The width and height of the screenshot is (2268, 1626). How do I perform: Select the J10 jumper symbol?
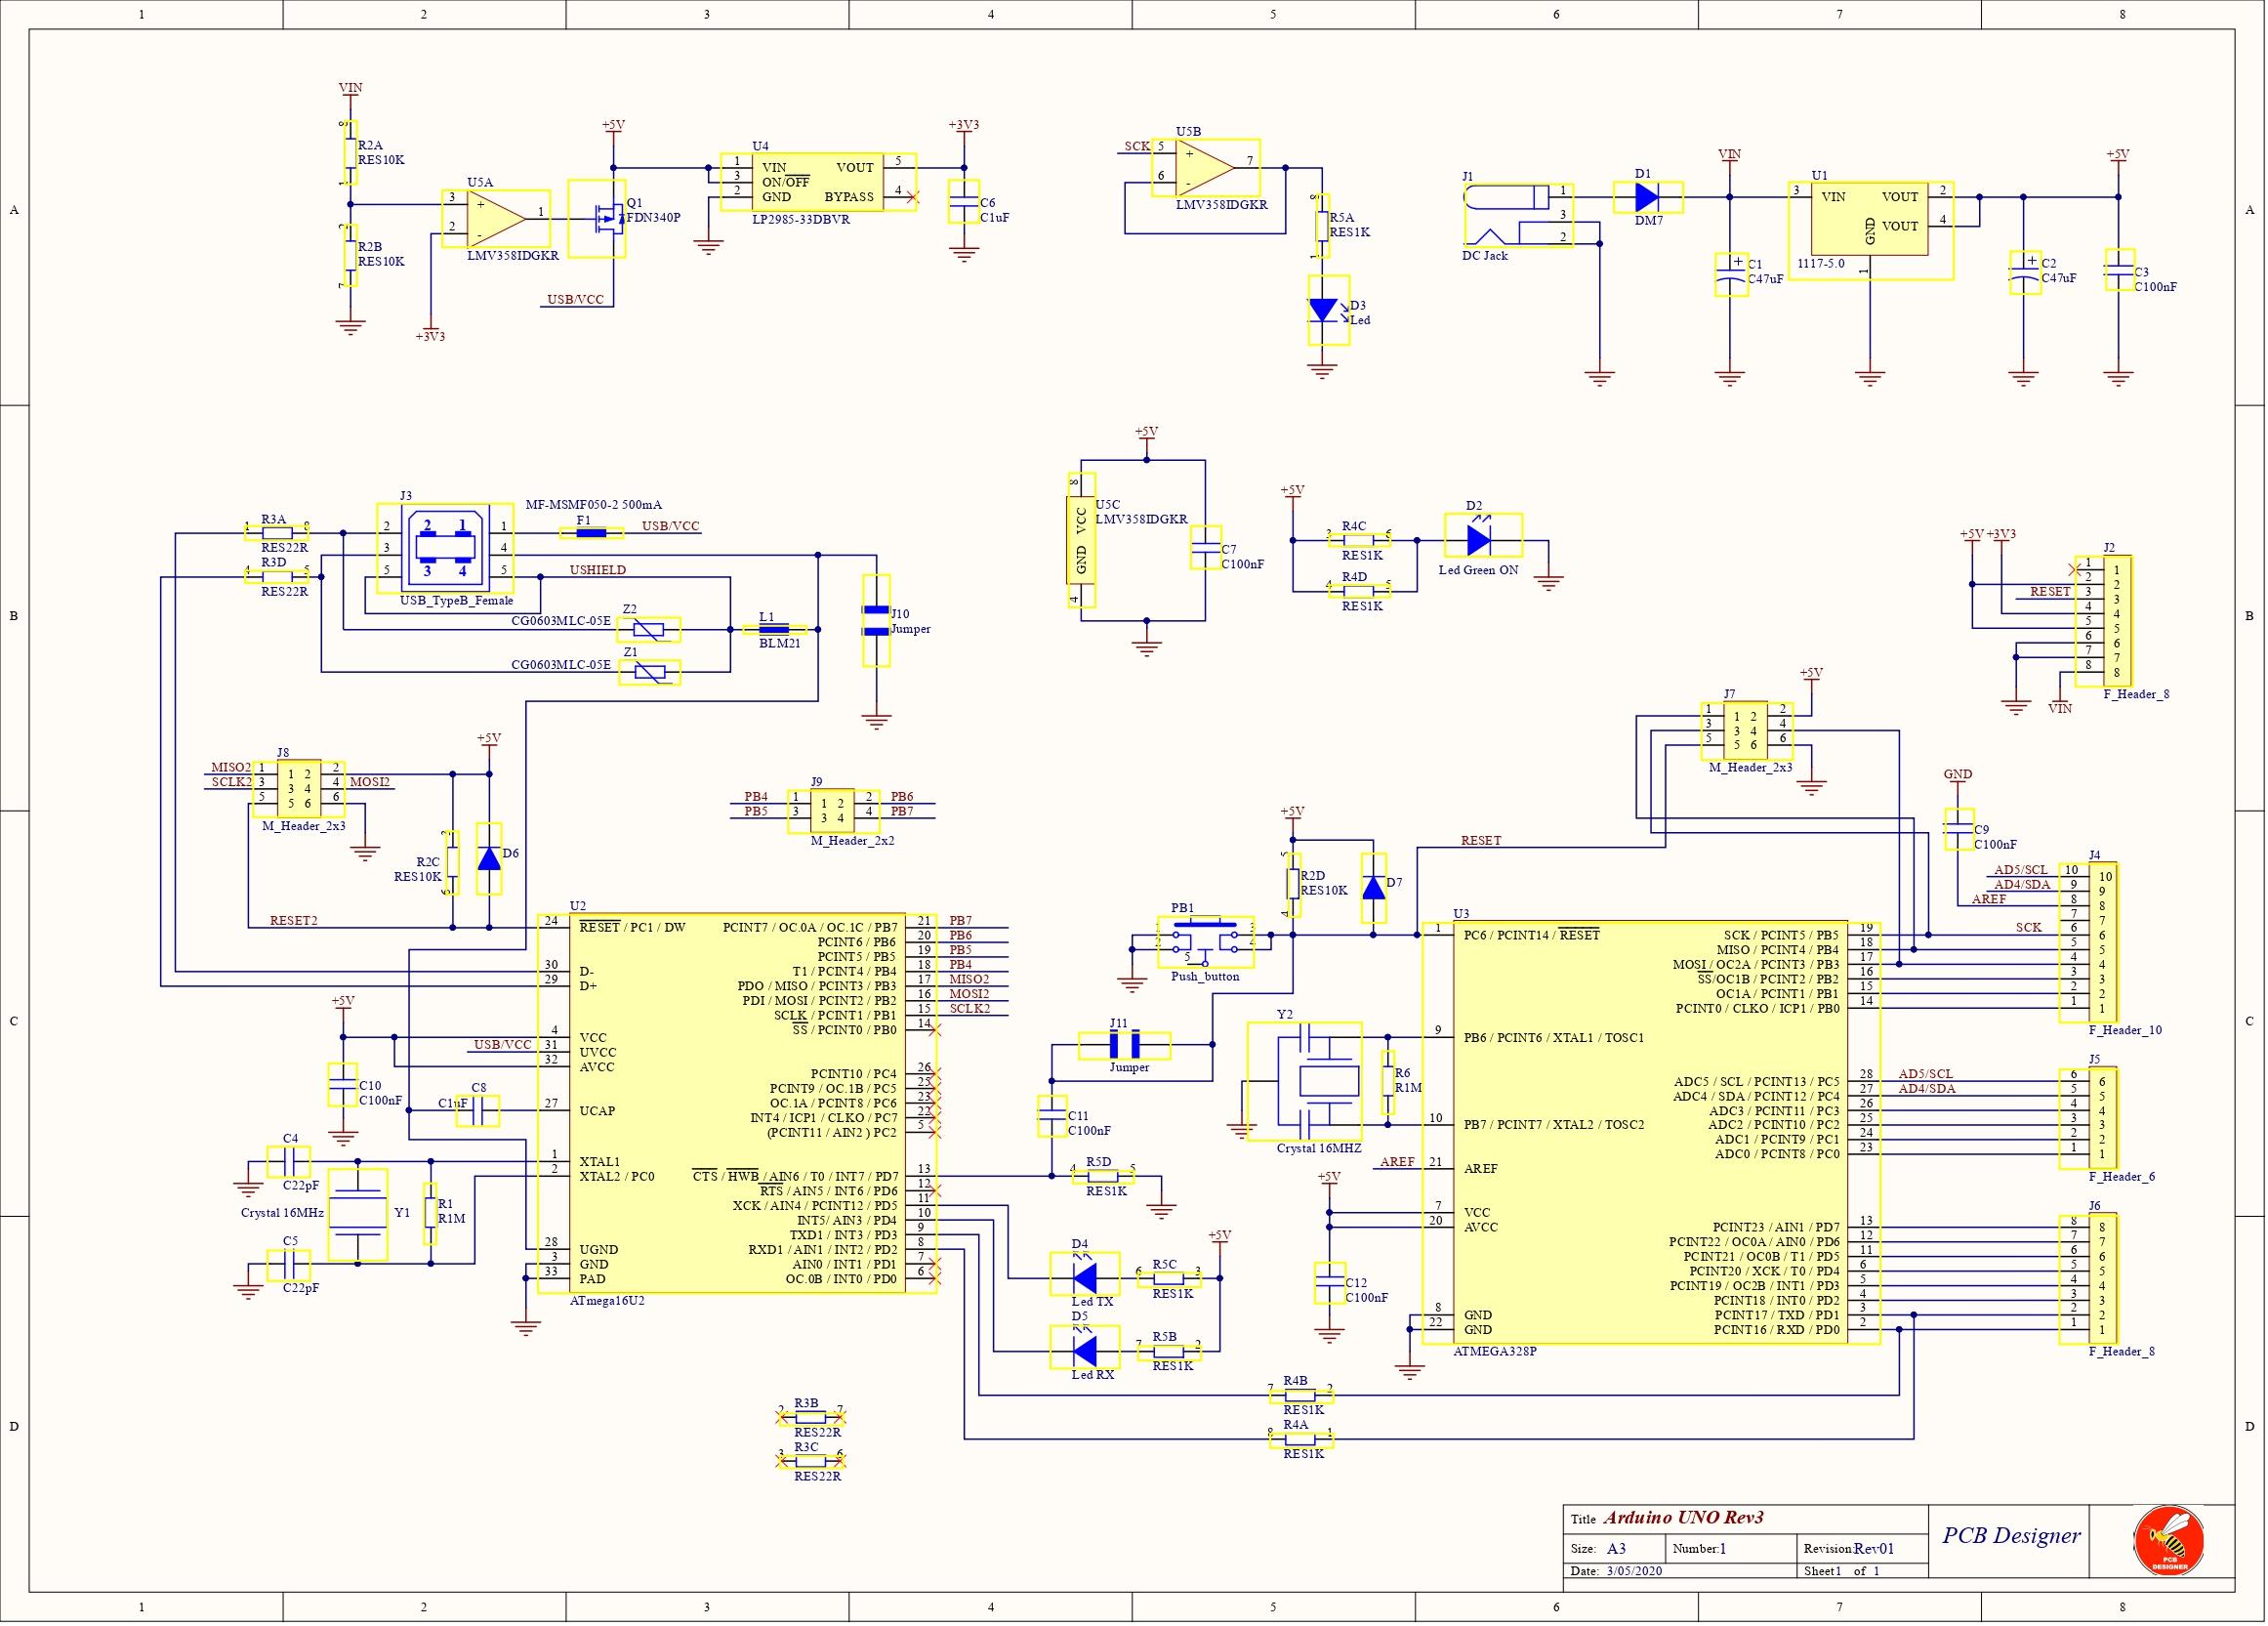876,621
